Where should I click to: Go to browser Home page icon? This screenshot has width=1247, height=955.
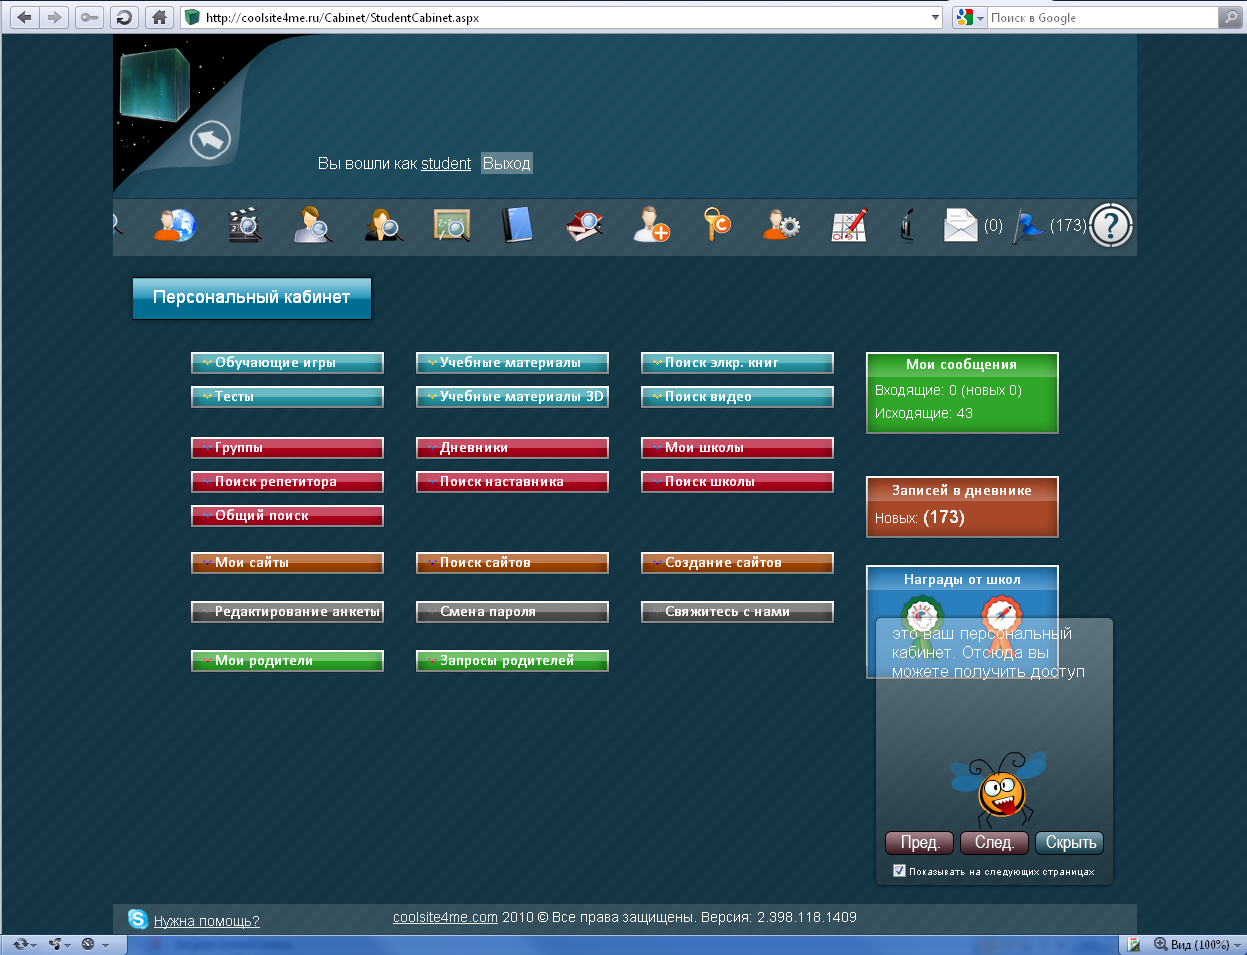(x=159, y=17)
